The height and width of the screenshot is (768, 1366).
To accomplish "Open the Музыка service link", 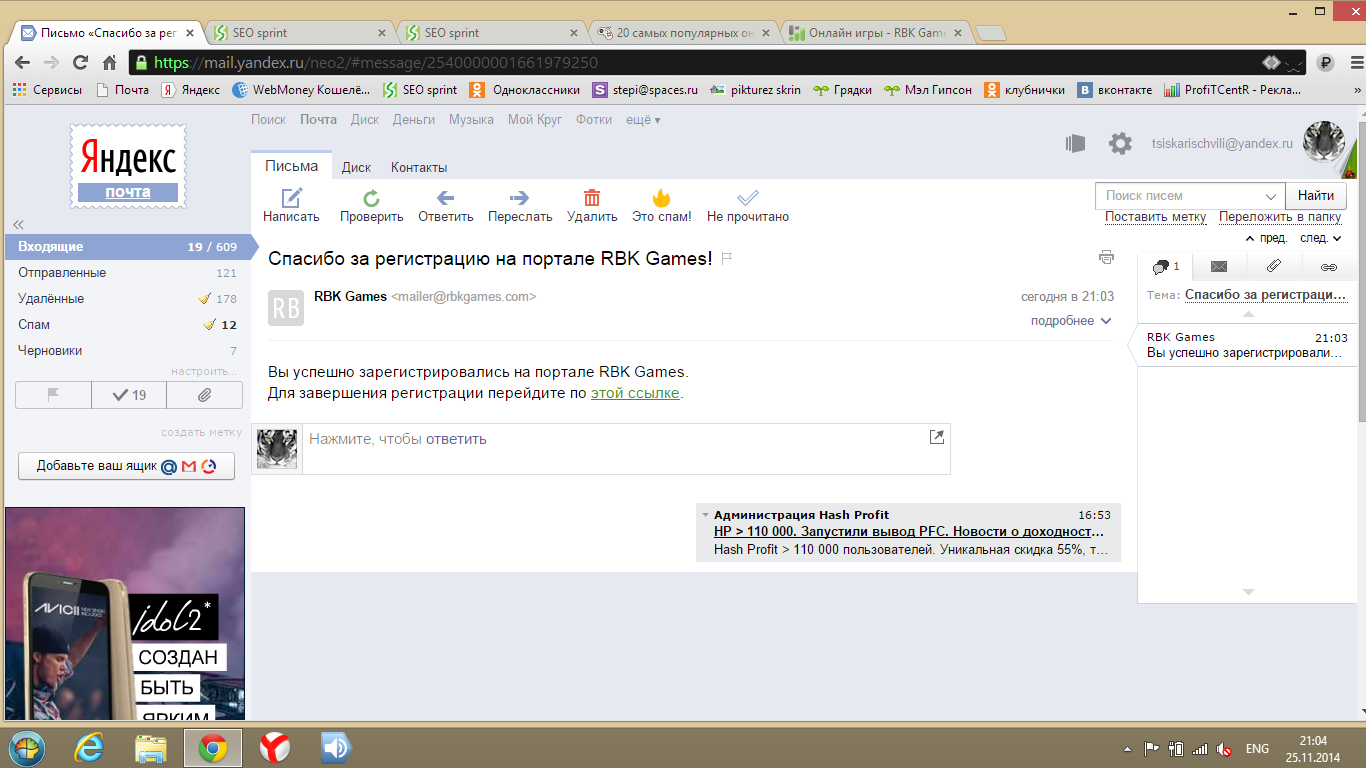I will click(471, 119).
